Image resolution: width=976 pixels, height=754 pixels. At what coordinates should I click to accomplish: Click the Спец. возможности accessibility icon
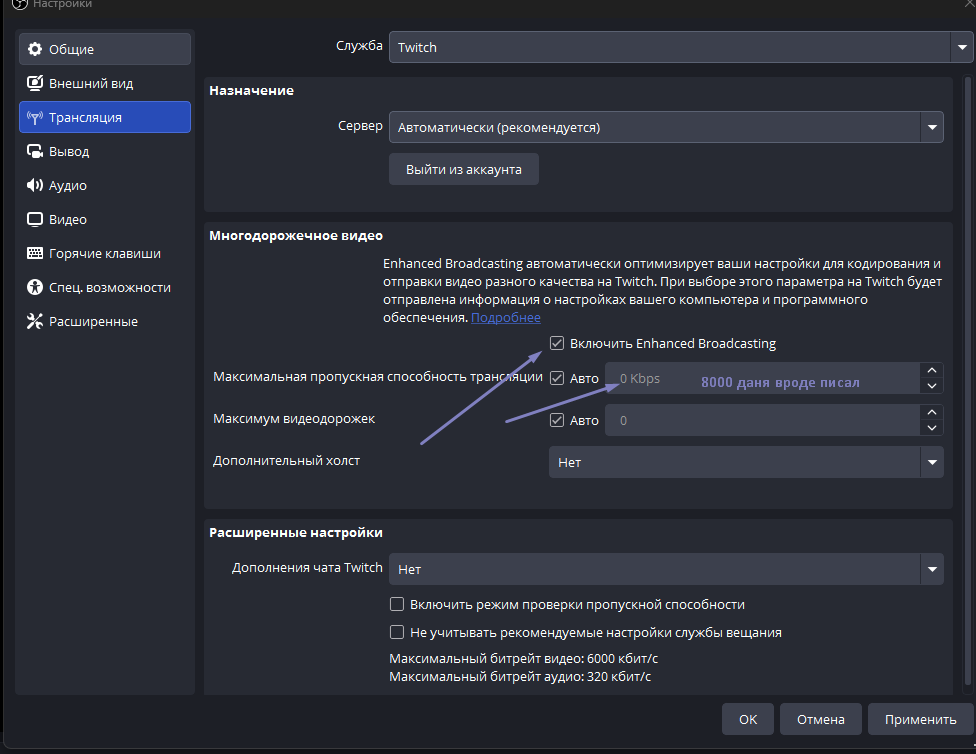coord(35,288)
